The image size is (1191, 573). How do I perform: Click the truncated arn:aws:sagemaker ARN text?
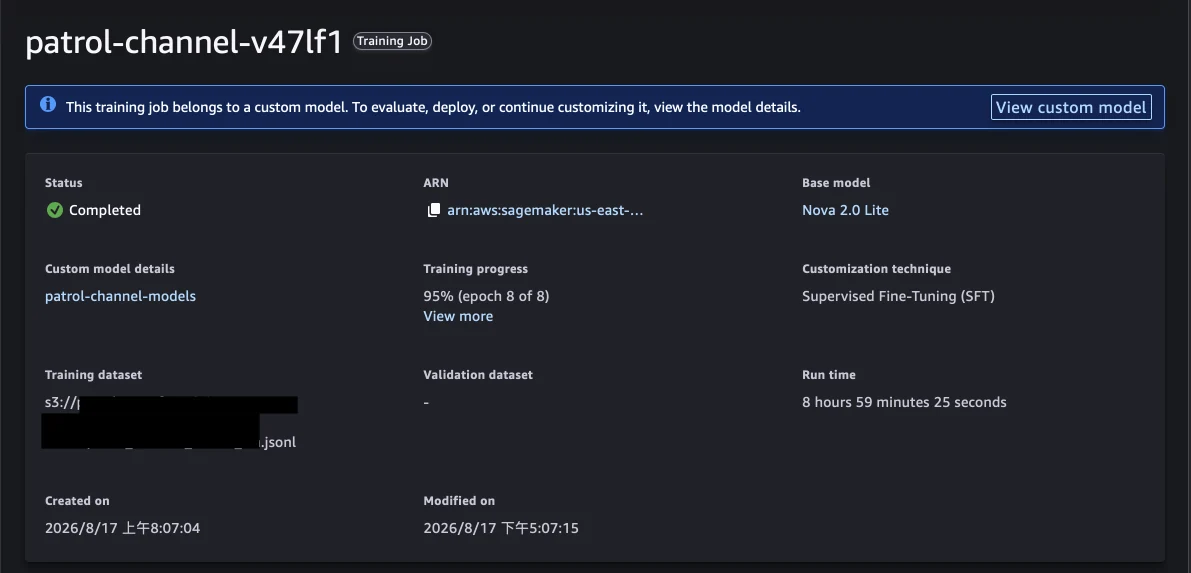tap(545, 211)
